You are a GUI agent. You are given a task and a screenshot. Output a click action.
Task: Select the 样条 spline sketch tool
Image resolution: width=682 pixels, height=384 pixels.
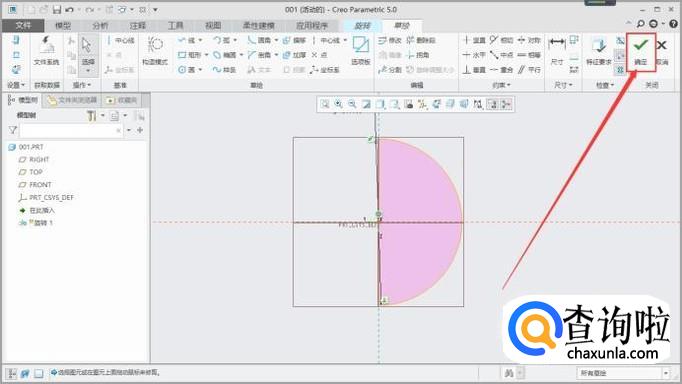click(x=224, y=70)
